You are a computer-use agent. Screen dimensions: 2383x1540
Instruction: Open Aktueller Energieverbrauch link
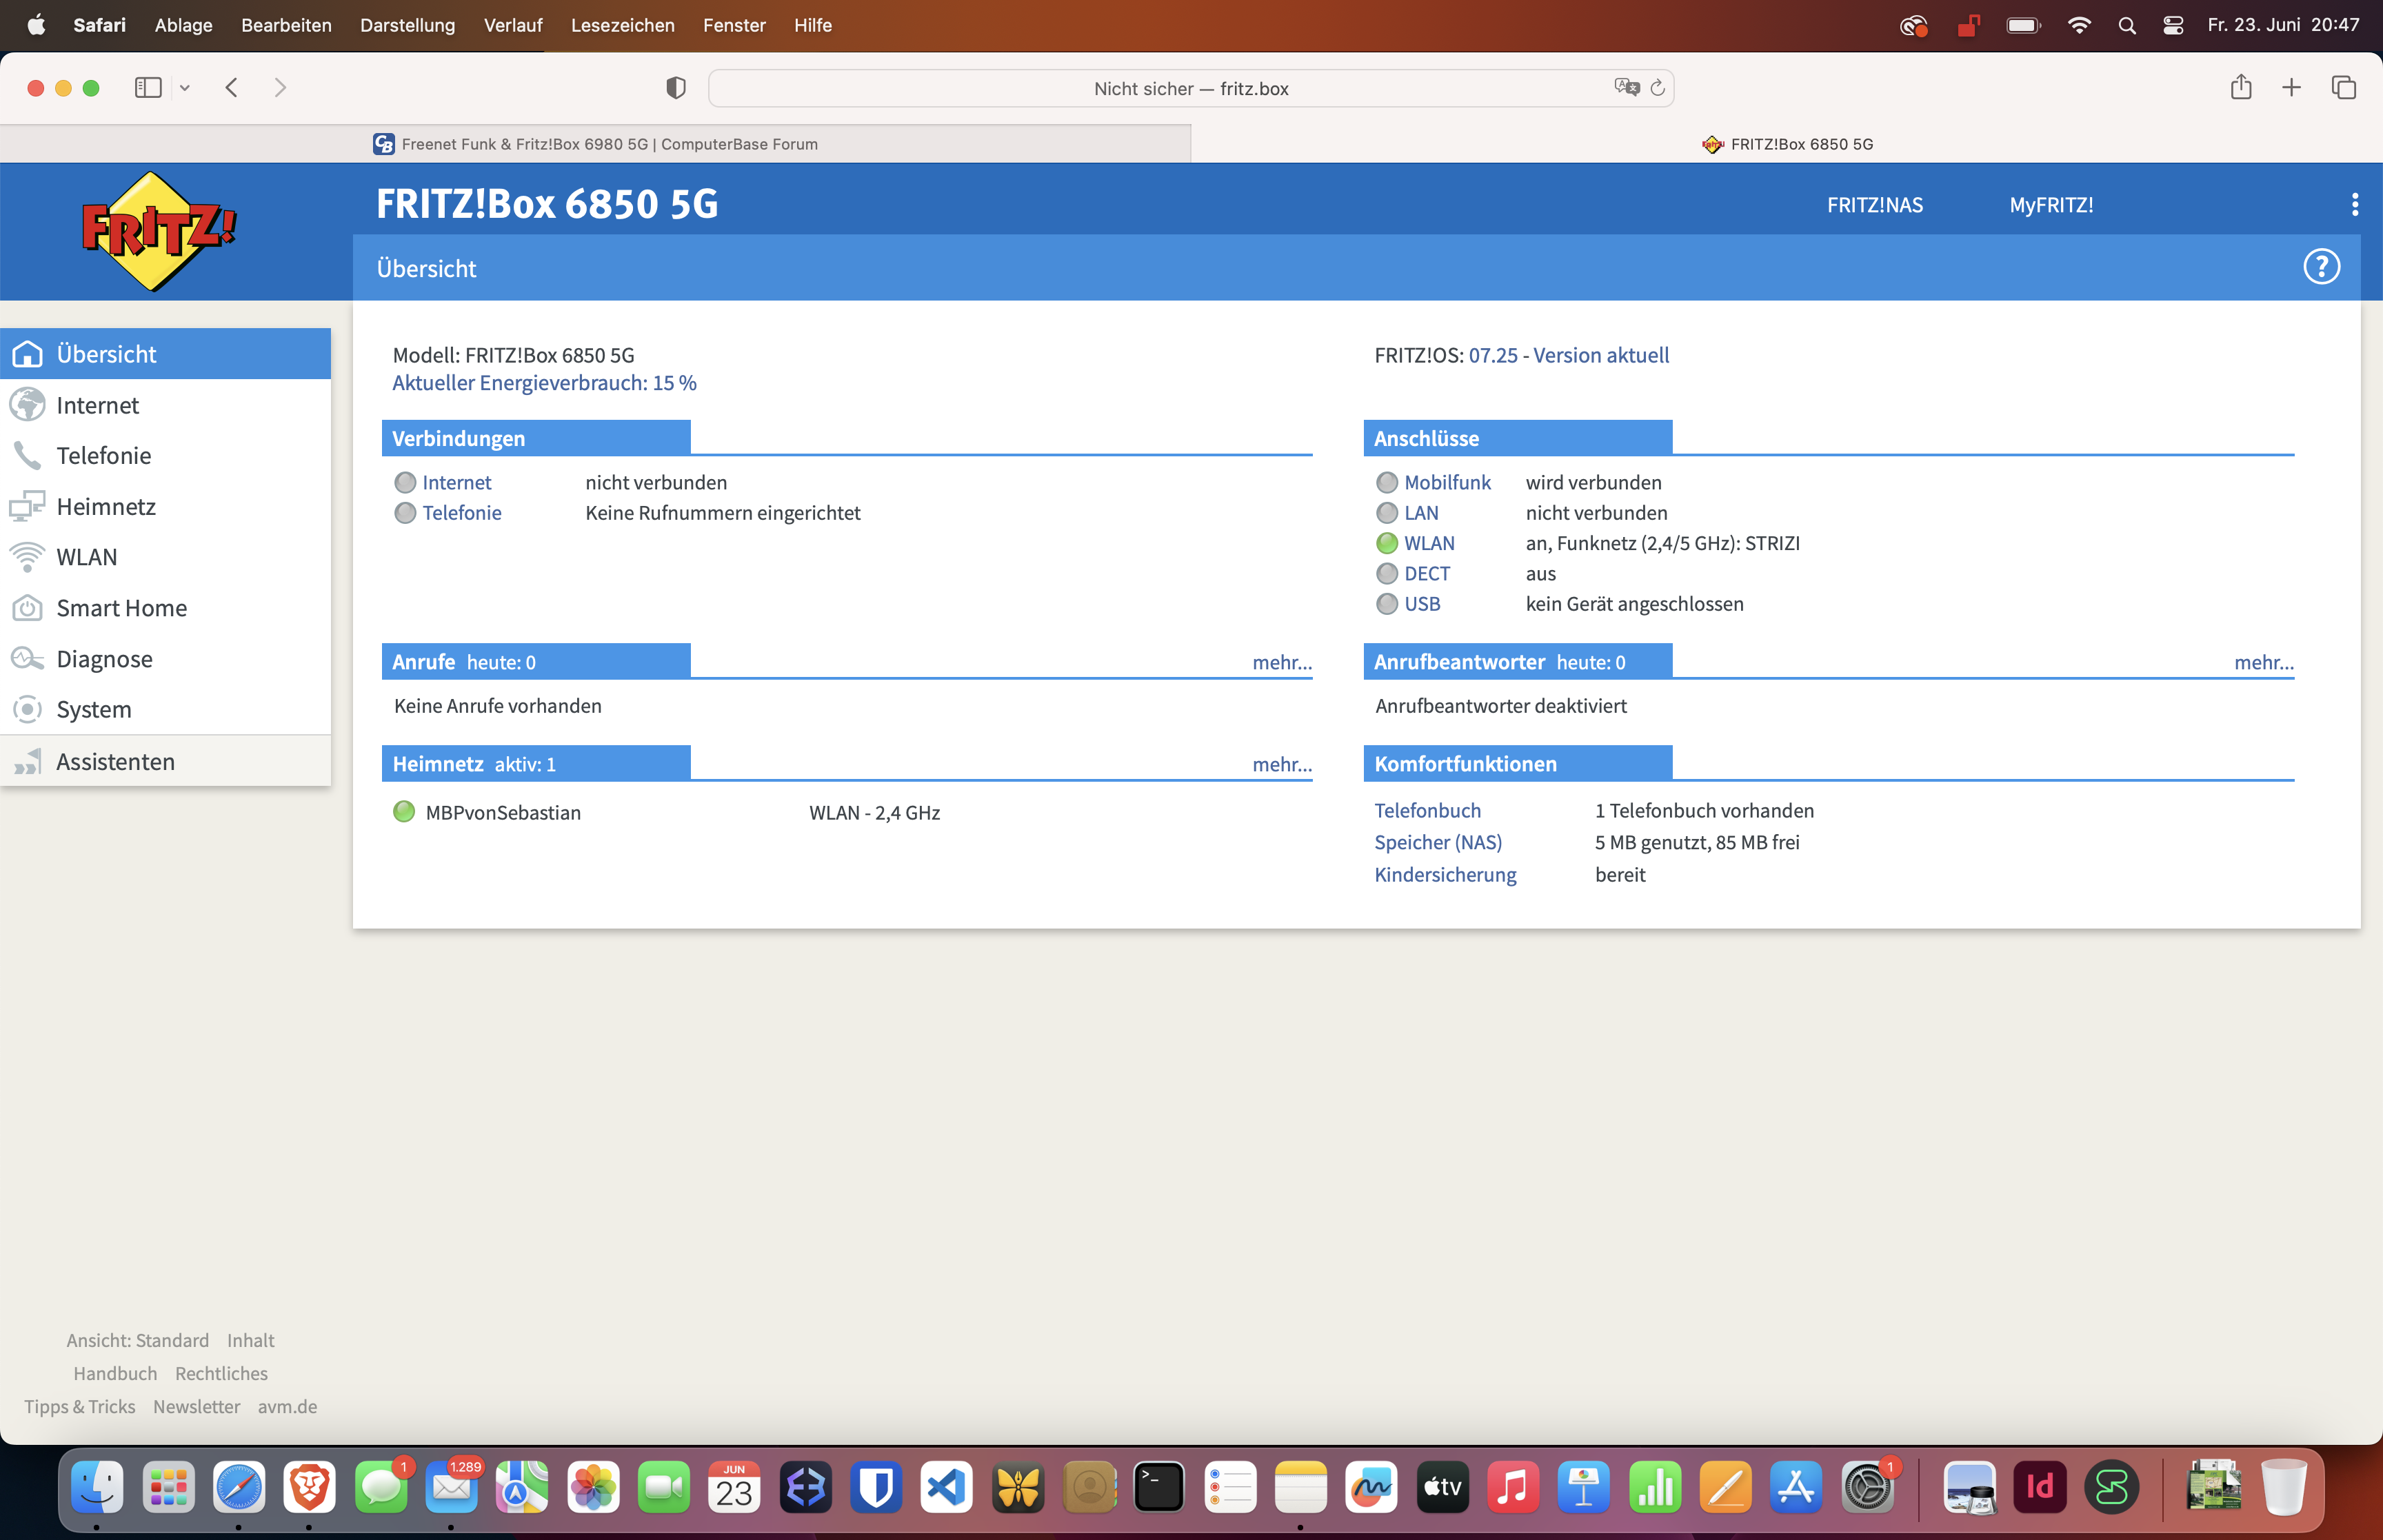point(544,383)
